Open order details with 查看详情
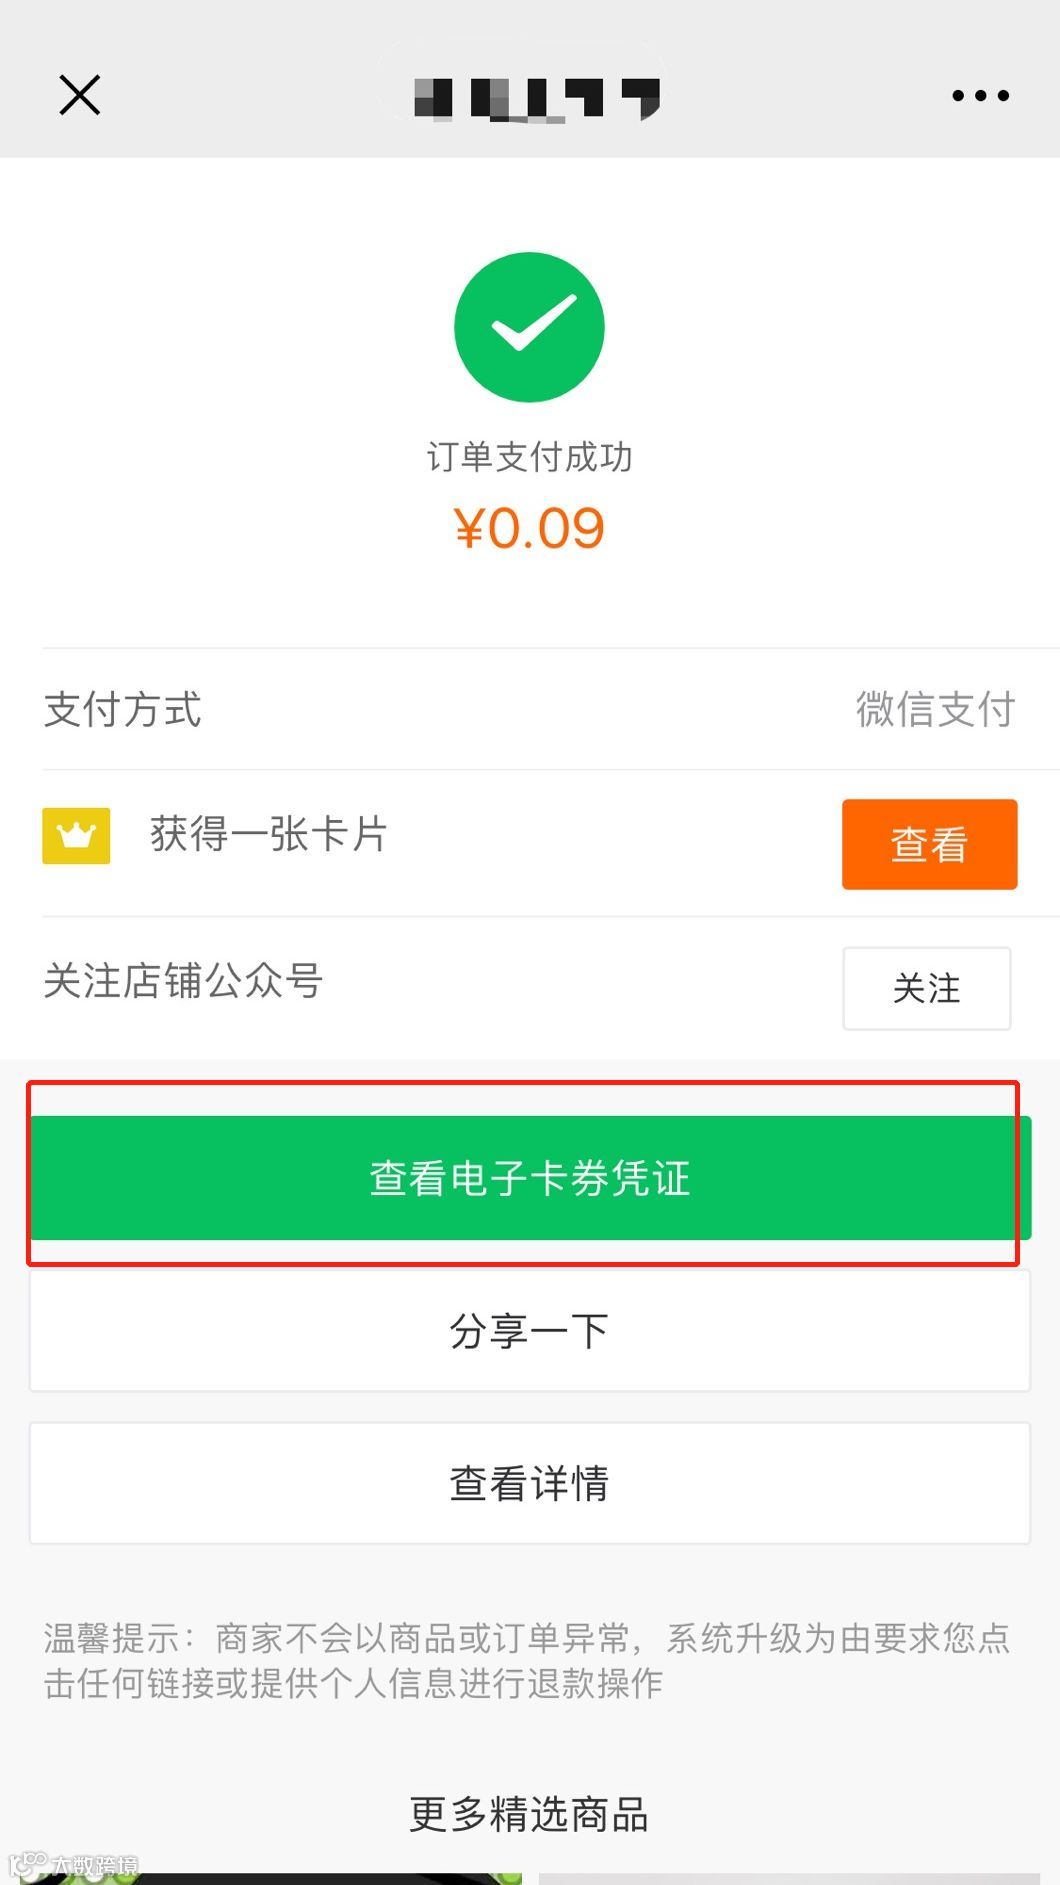 pyautogui.click(x=530, y=1483)
